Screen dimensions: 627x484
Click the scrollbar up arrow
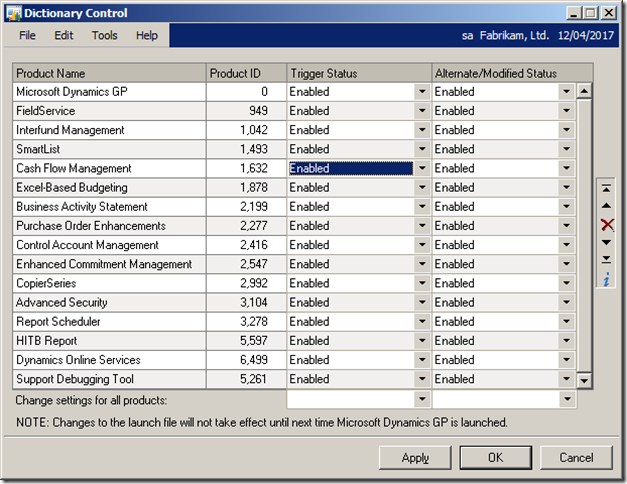584,92
